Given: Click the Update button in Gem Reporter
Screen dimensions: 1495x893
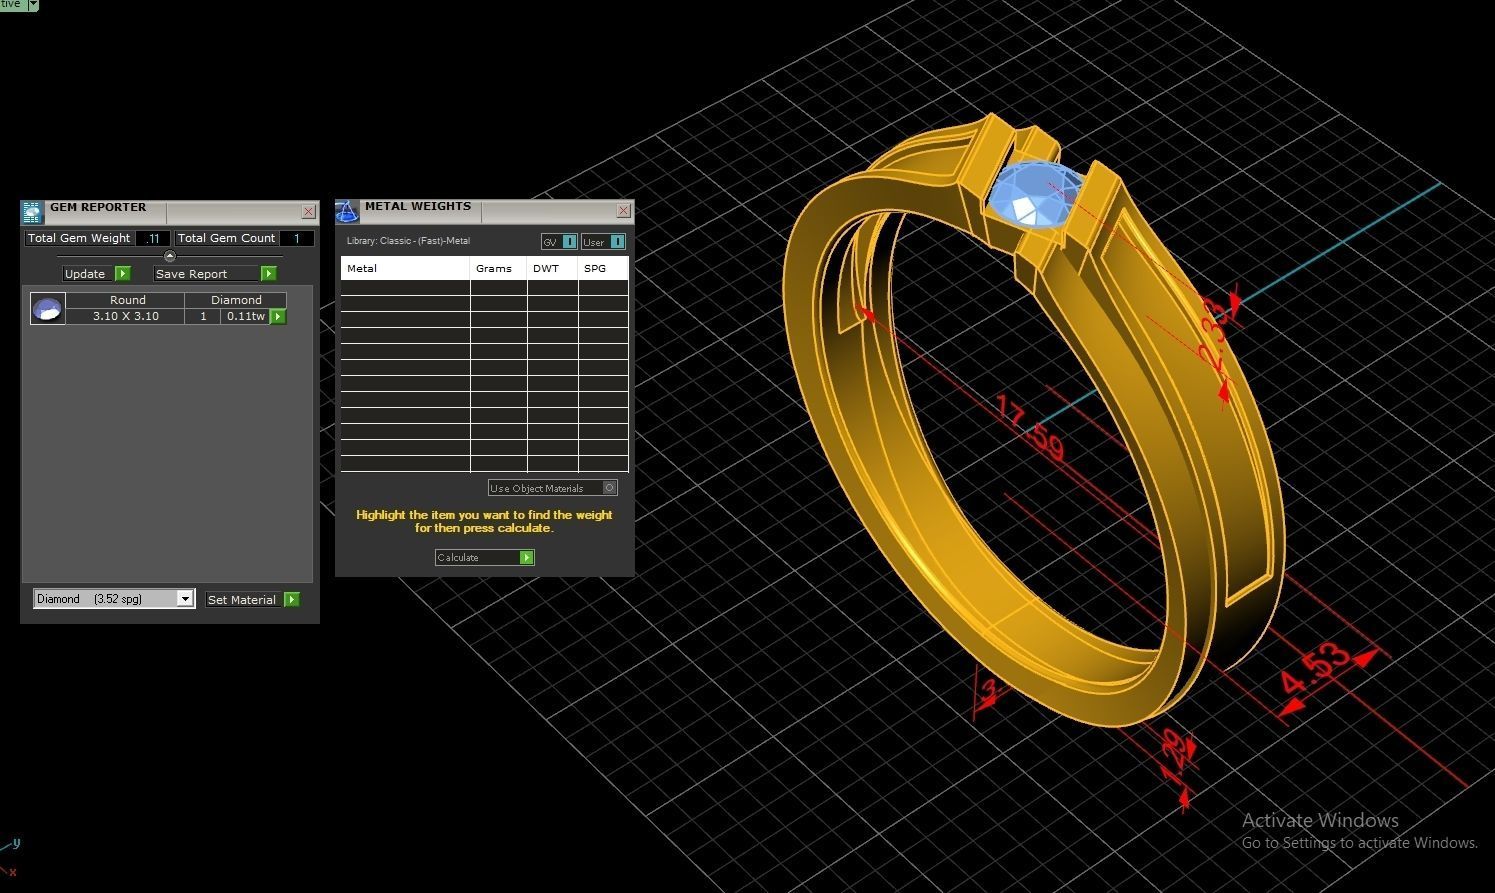Looking at the screenshot, I should pos(96,273).
